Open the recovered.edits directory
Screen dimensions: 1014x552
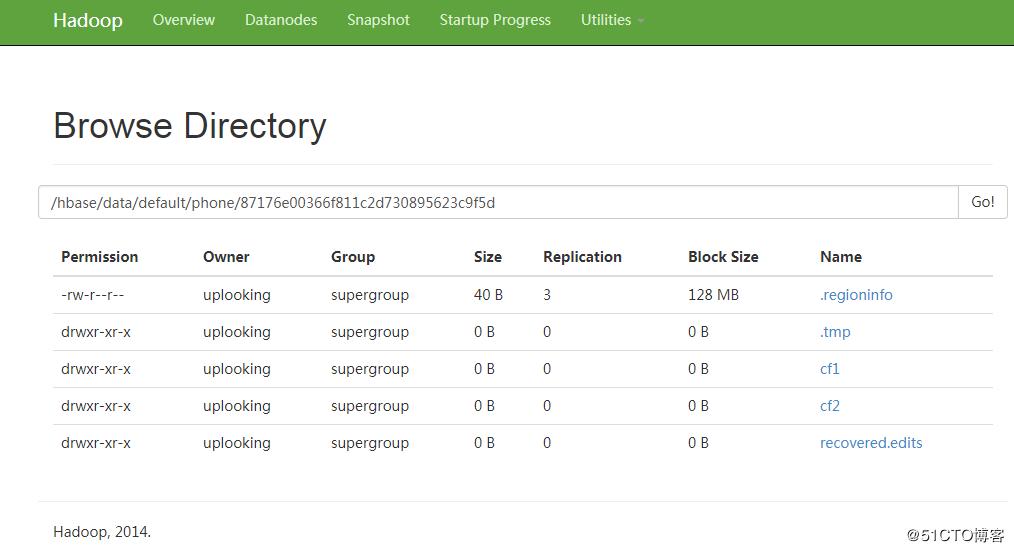coord(871,443)
